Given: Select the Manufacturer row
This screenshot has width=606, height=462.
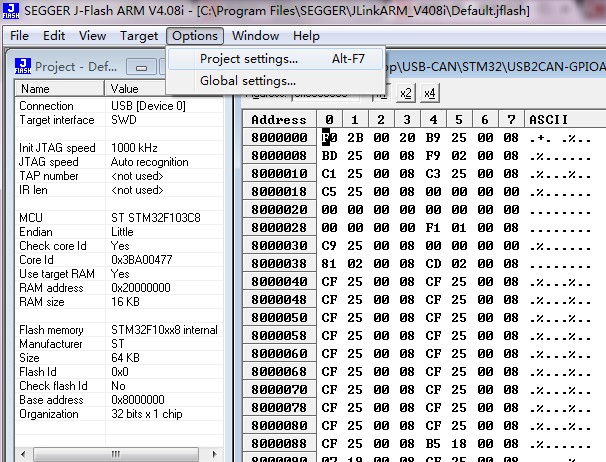Looking at the screenshot, I should (119, 344).
